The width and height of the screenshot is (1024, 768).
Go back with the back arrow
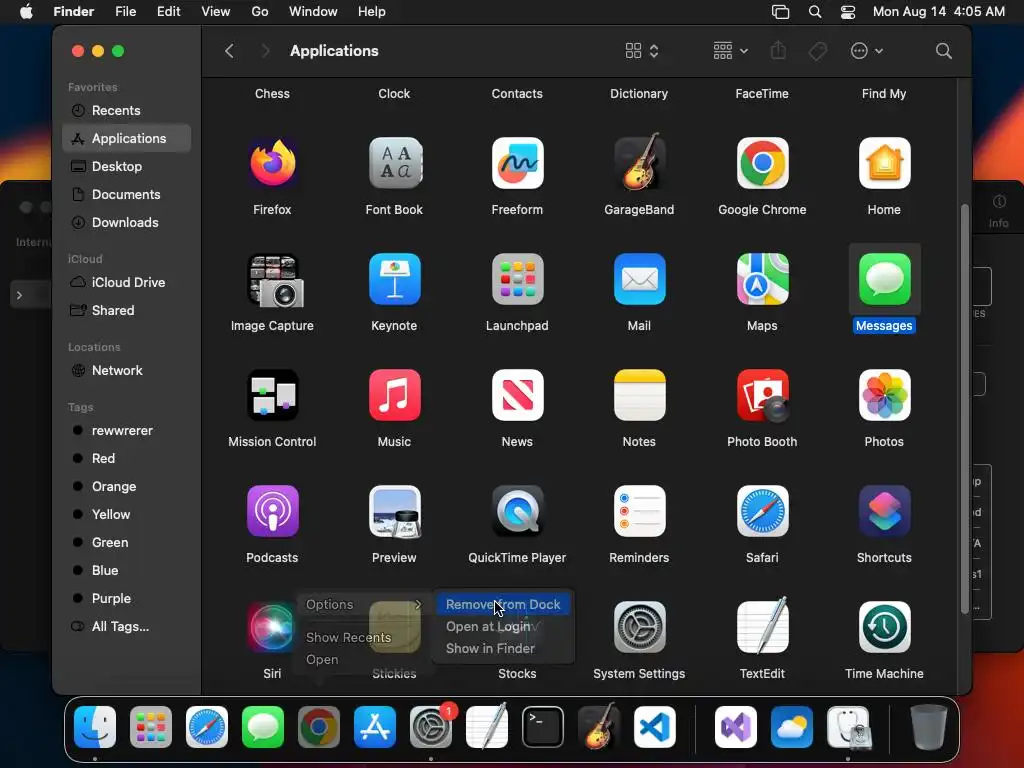pos(229,51)
